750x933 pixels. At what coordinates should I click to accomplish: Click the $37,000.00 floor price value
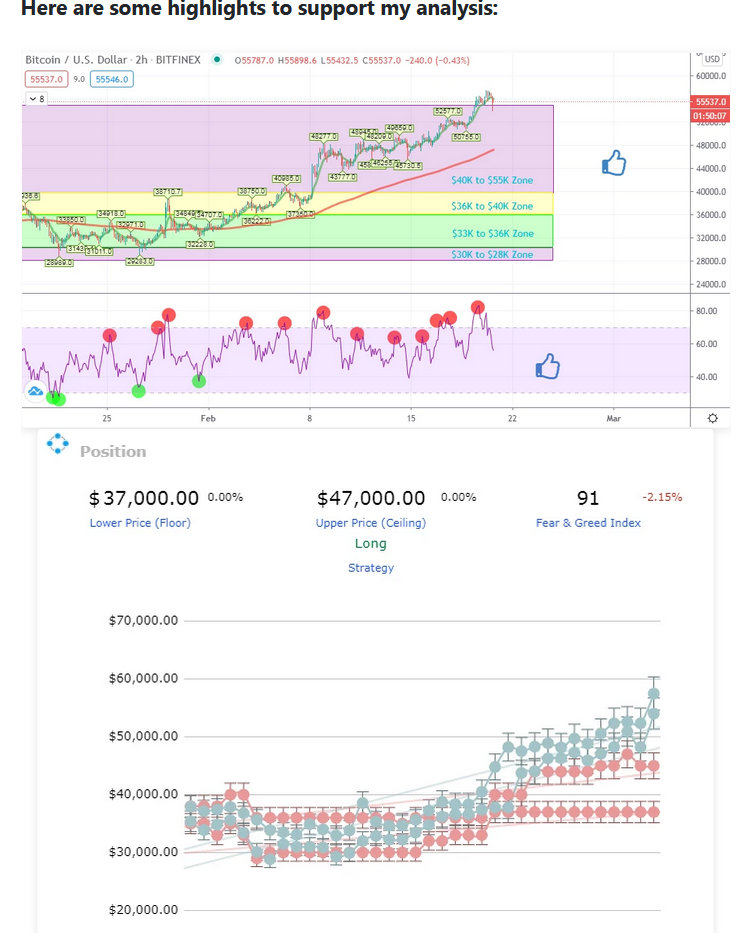click(x=143, y=498)
